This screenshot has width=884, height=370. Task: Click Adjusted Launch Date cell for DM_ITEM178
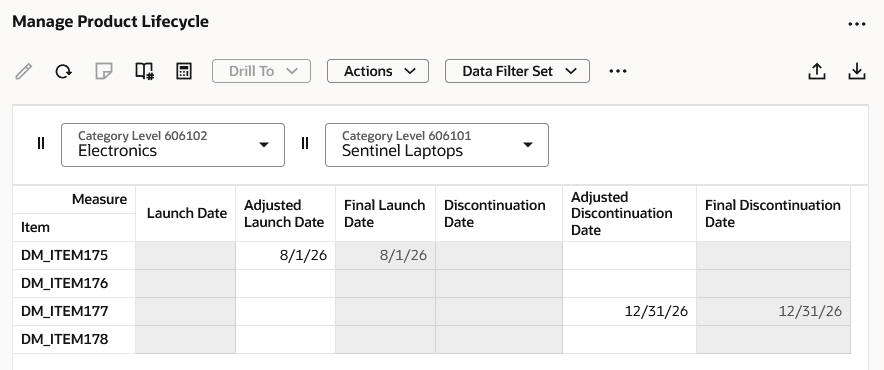[285, 340]
